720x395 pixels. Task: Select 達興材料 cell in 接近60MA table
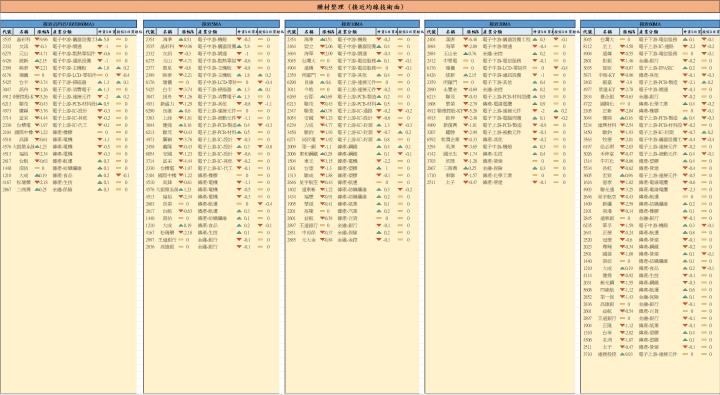(x=607, y=125)
